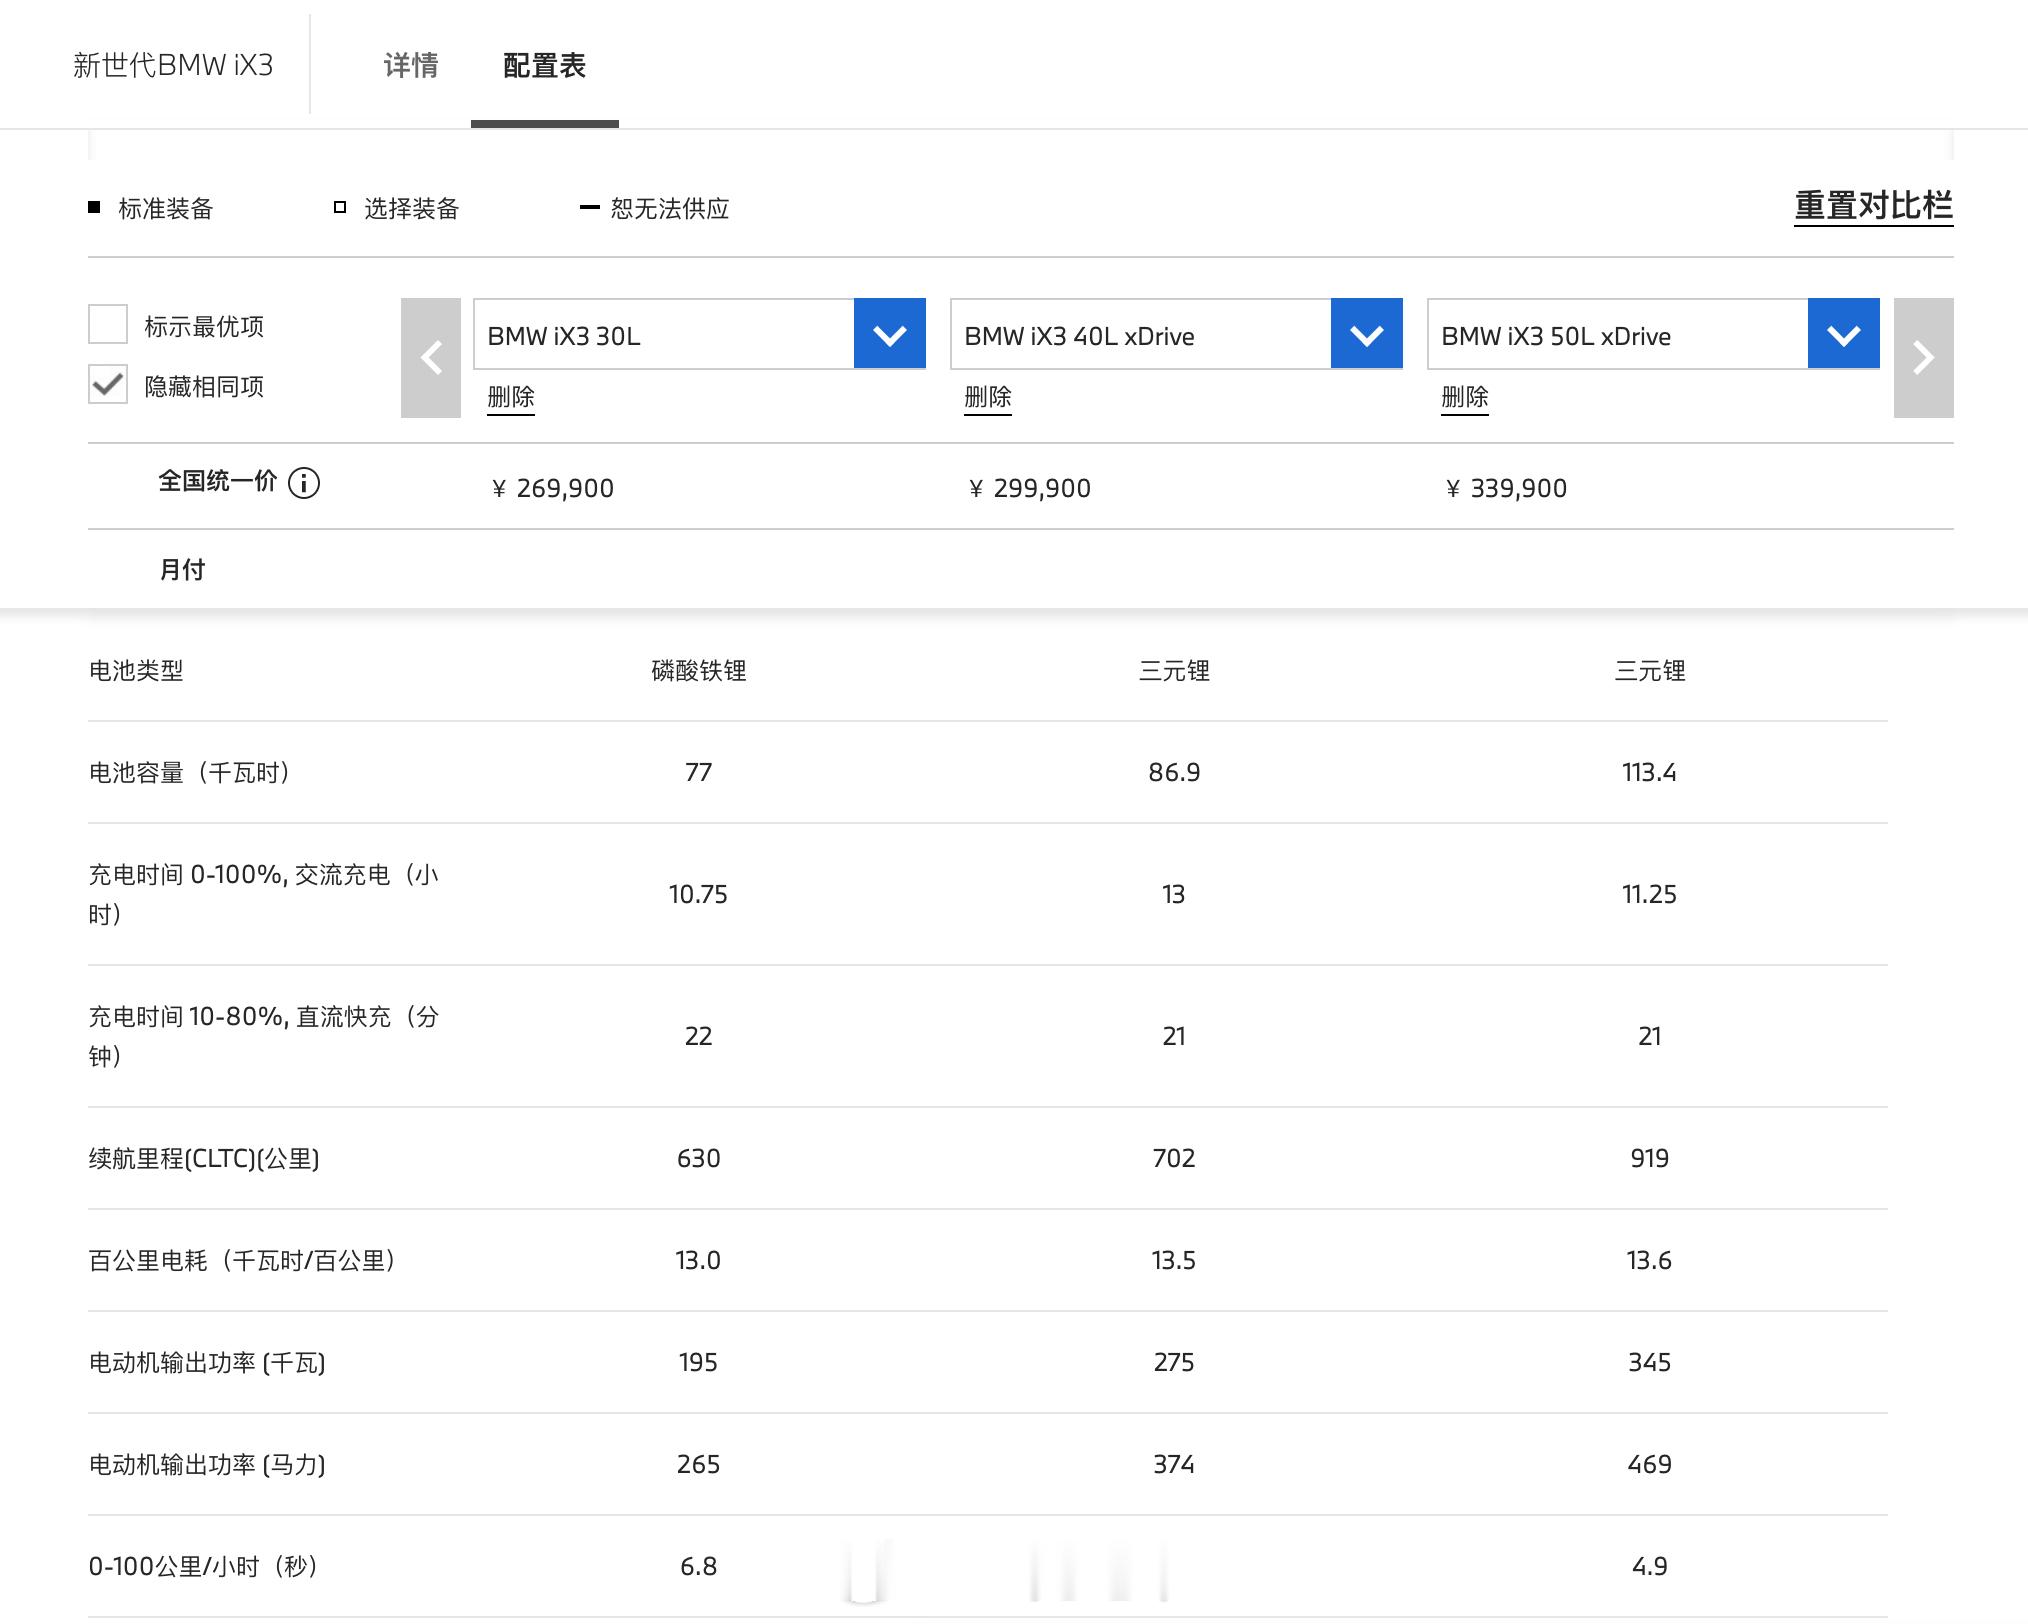Go to next models with right arrow
The image size is (2028, 1624).
1923,358
